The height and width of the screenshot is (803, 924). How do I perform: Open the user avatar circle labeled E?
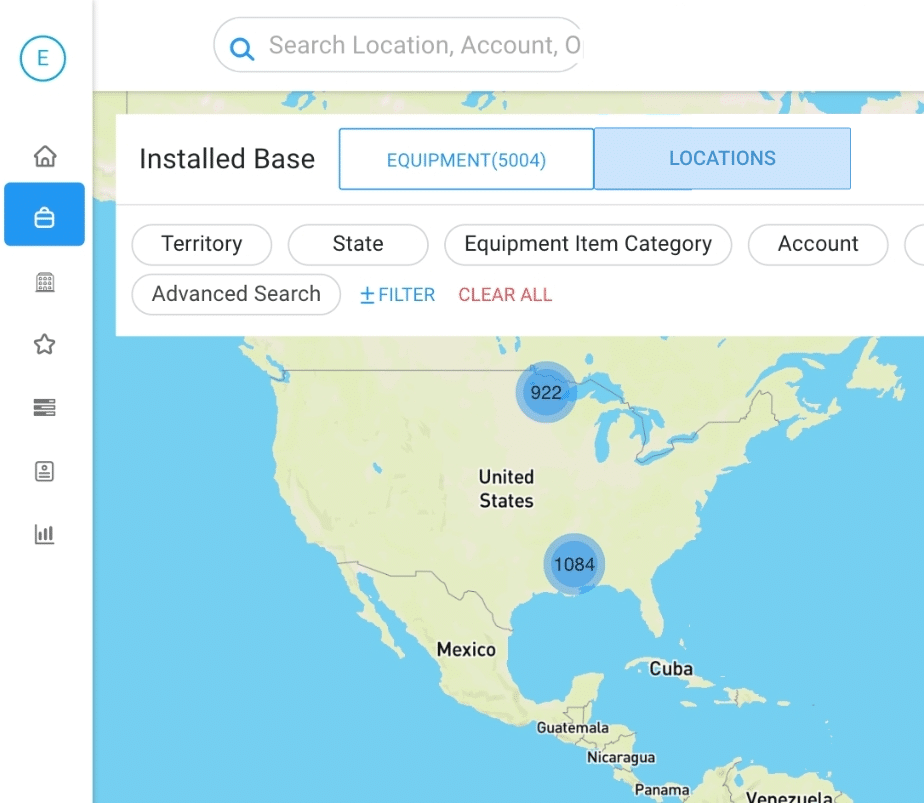point(41,58)
